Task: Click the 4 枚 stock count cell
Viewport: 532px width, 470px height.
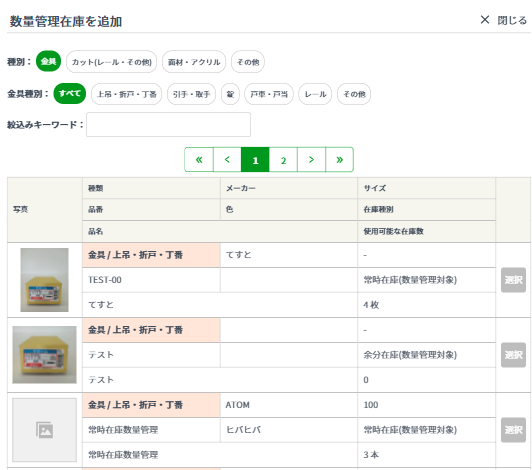Action: tap(426, 305)
